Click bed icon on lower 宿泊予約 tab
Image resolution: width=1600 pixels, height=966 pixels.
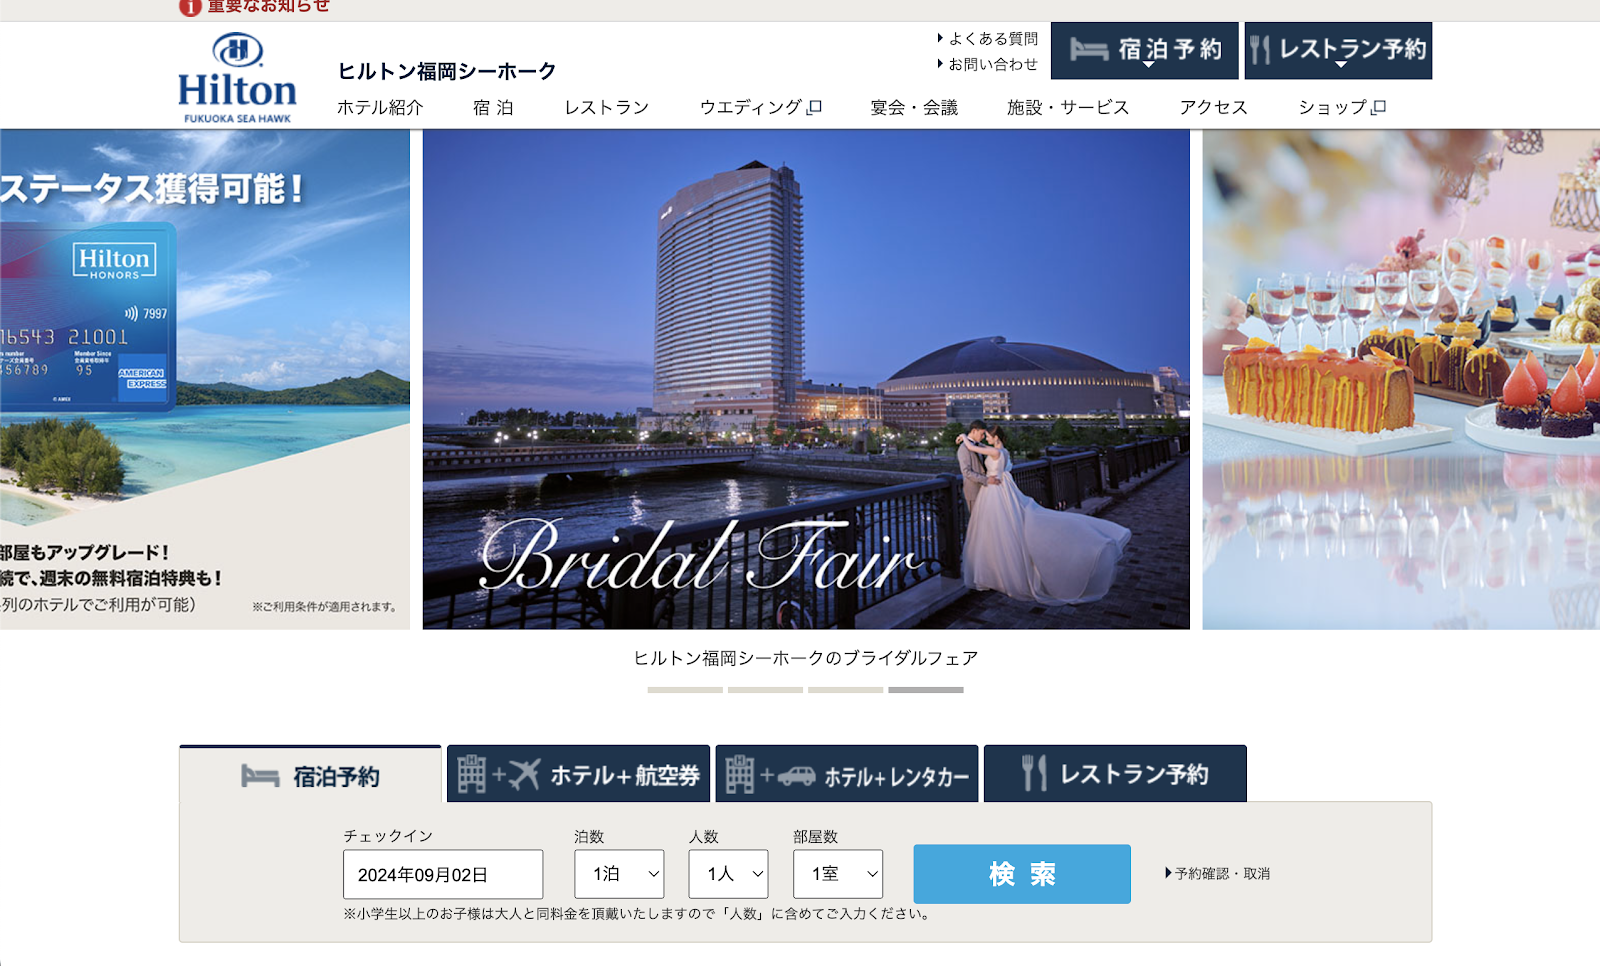pyautogui.click(x=260, y=776)
